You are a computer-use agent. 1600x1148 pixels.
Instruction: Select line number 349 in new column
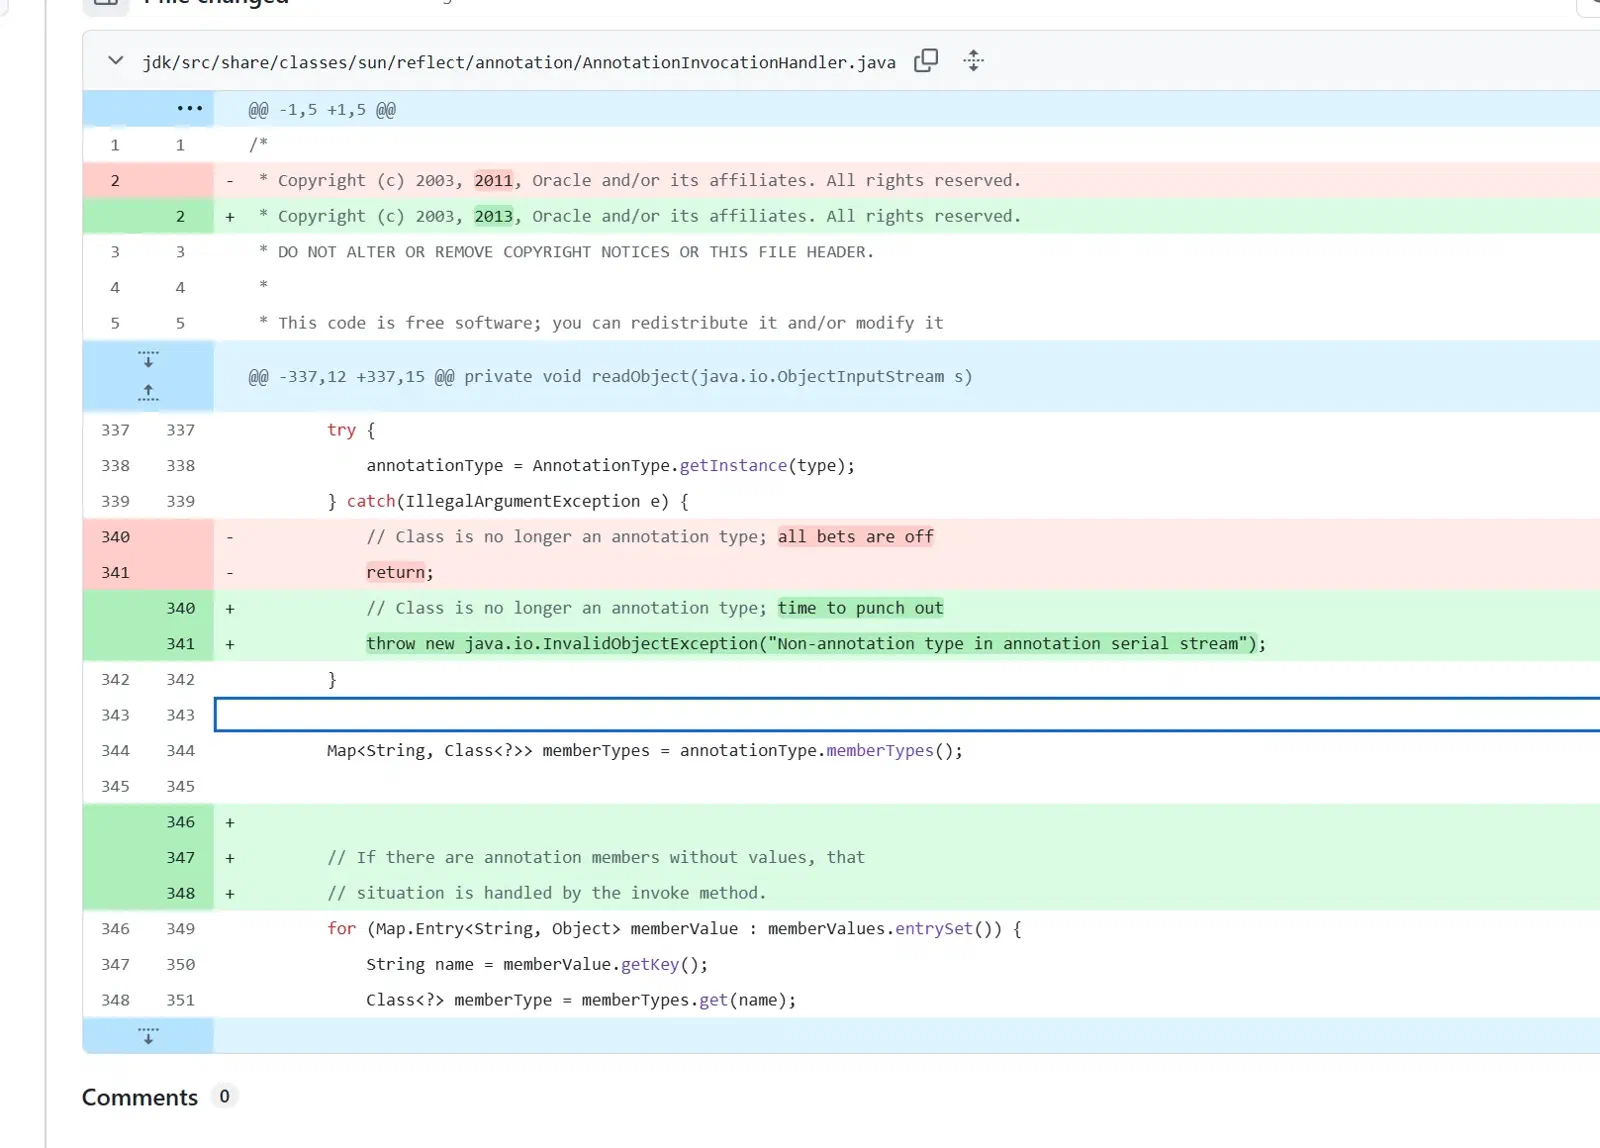[181, 929]
